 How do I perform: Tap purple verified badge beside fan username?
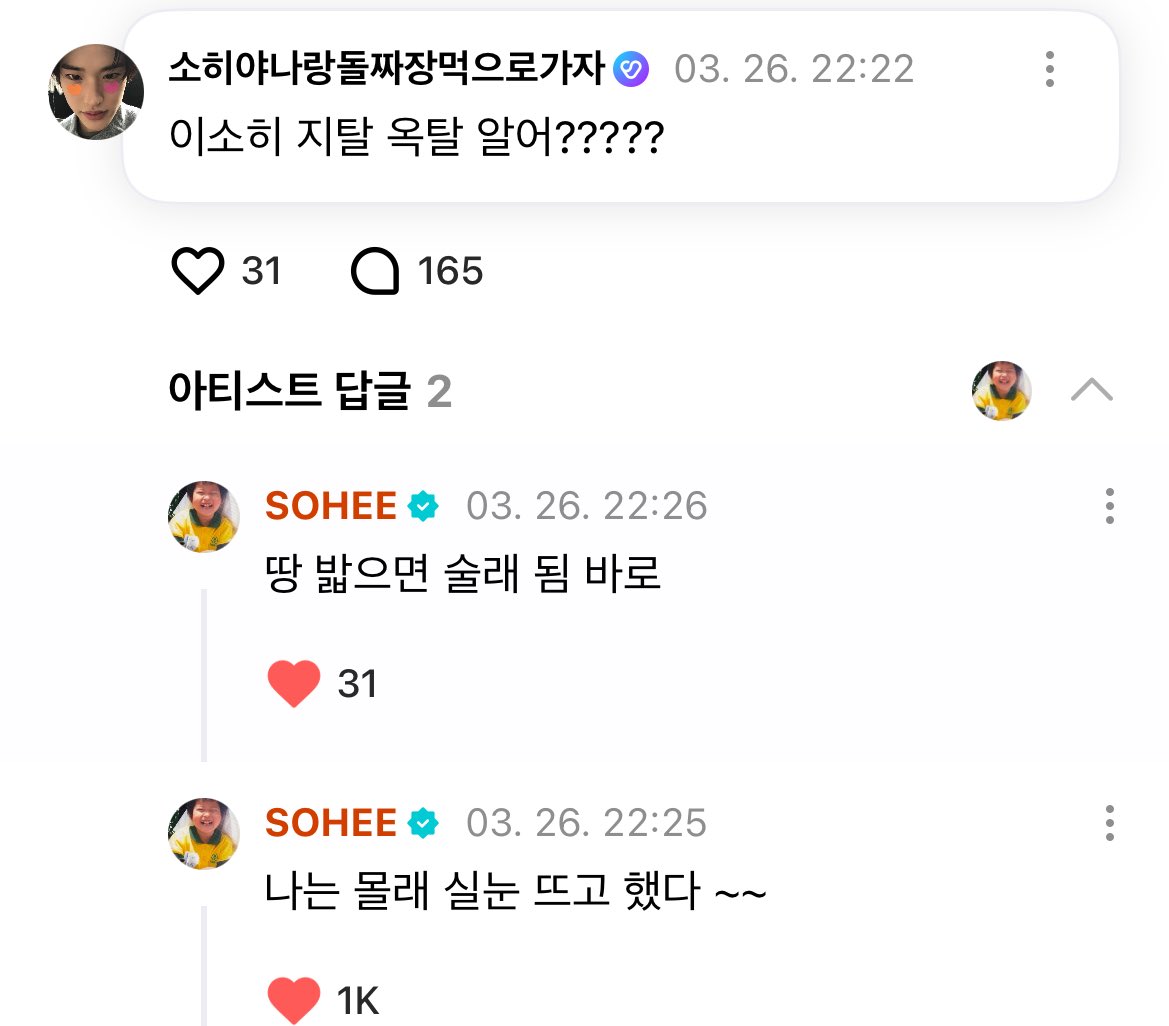(x=631, y=69)
